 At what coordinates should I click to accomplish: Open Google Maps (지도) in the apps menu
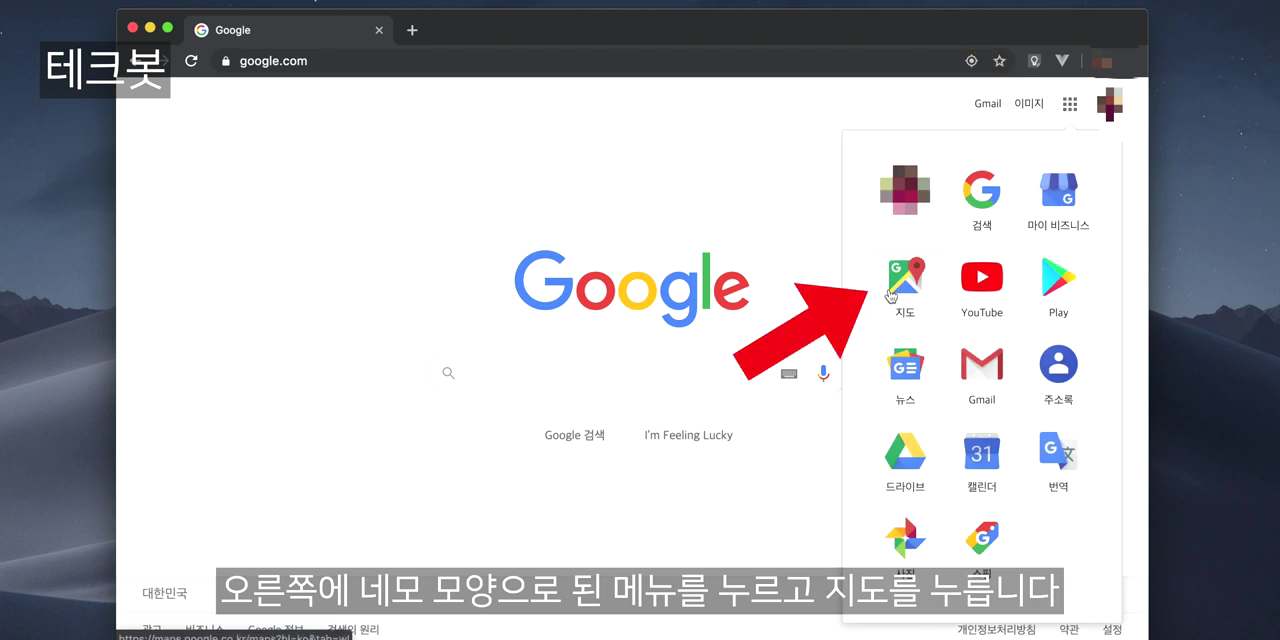(x=905, y=288)
